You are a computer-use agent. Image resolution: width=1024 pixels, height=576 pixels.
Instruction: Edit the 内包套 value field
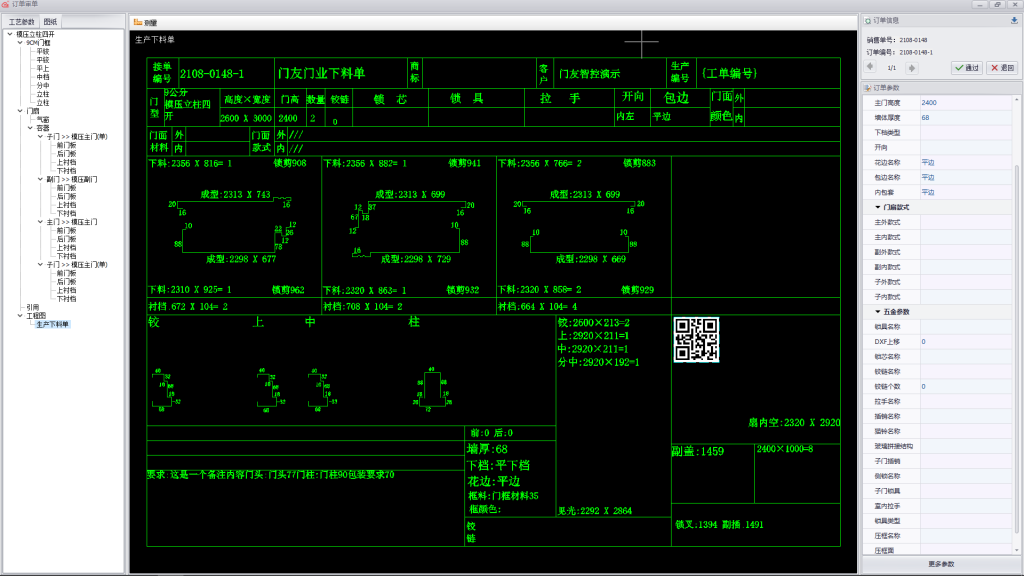[967, 193]
